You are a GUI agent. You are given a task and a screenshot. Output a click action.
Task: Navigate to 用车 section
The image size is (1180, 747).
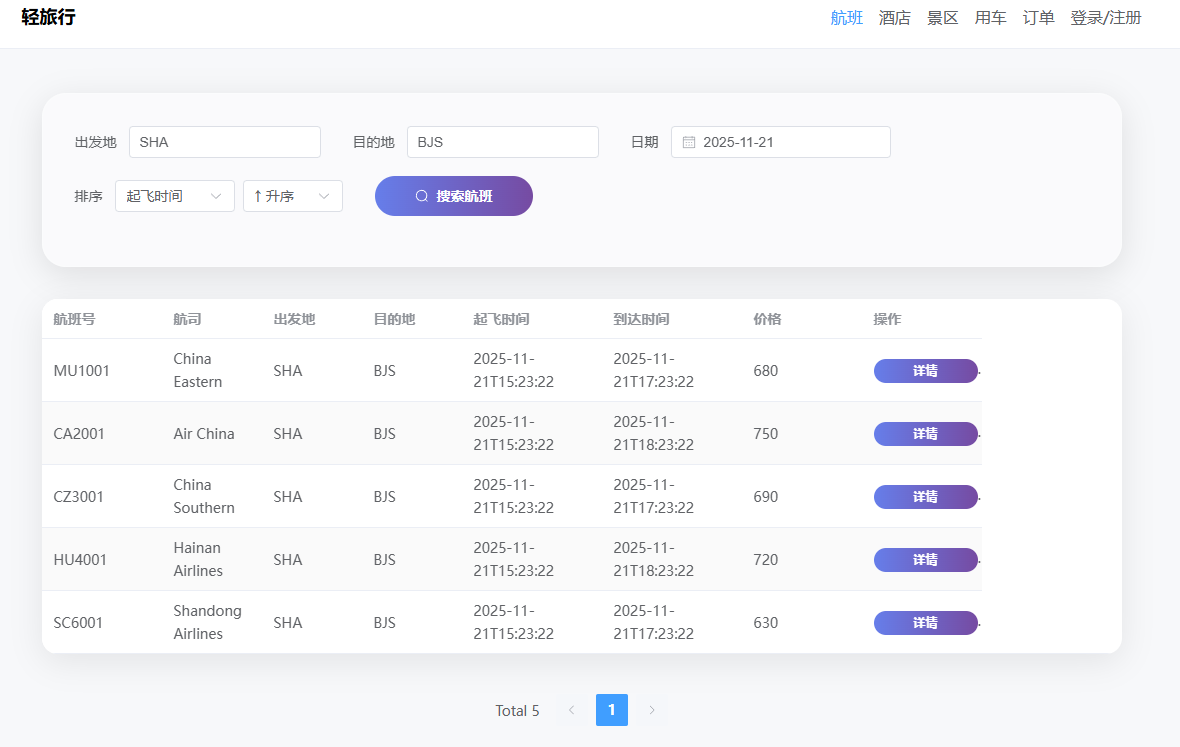click(x=990, y=18)
